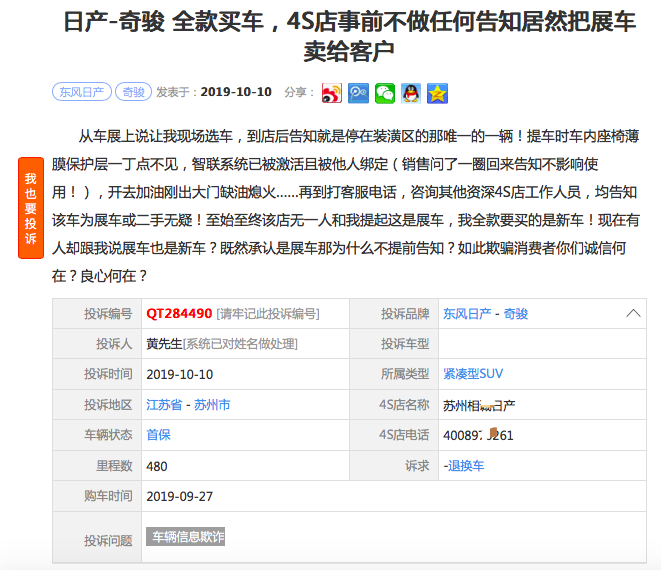Collapse the complaint details with chevron arrow
This screenshot has height=570, width=661.
633,314
